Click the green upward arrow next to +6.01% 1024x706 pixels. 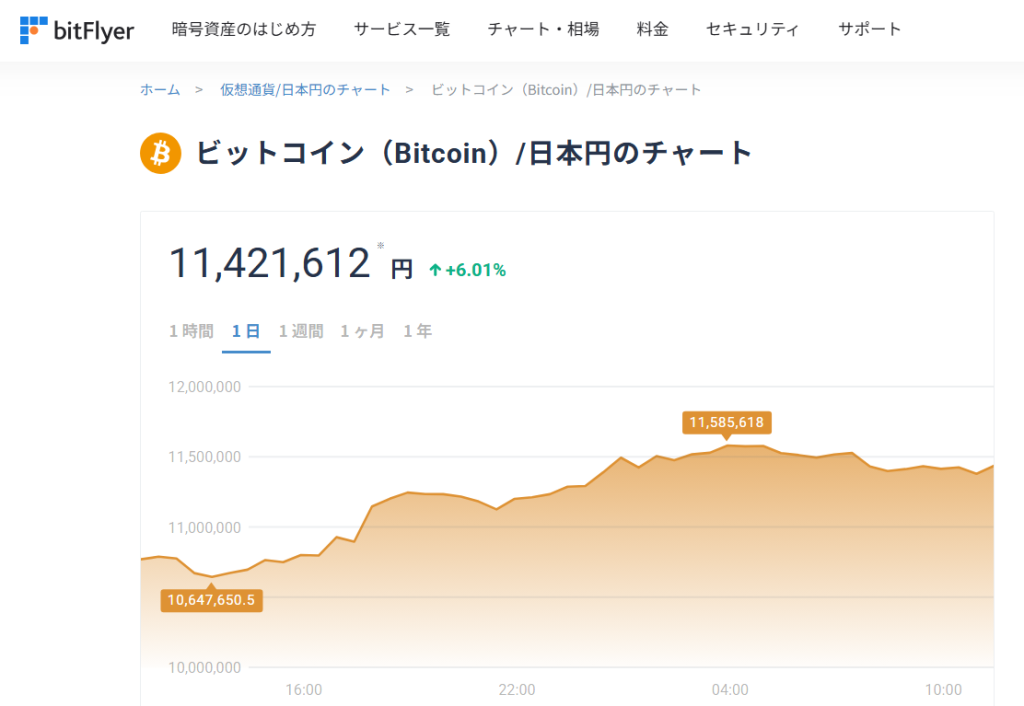[x=436, y=269]
